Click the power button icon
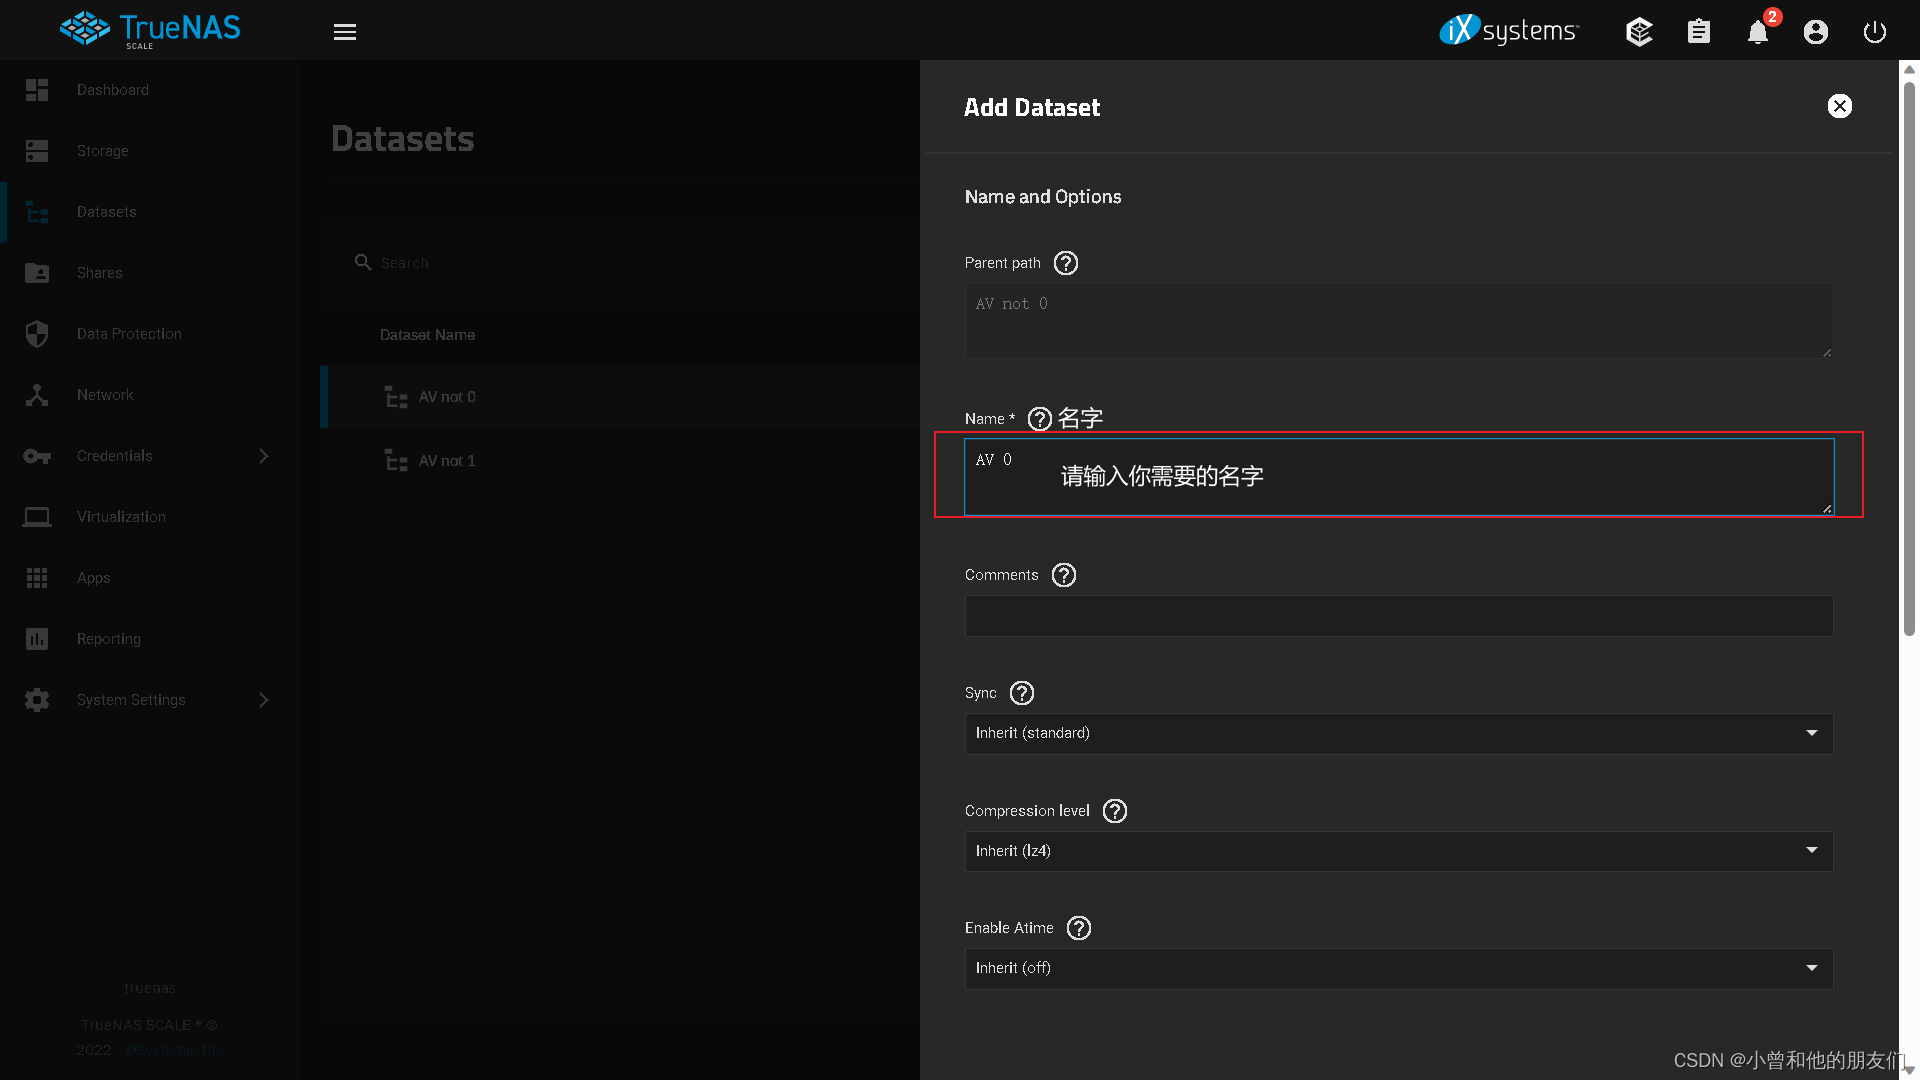1920x1080 pixels. tap(1875, 32)
